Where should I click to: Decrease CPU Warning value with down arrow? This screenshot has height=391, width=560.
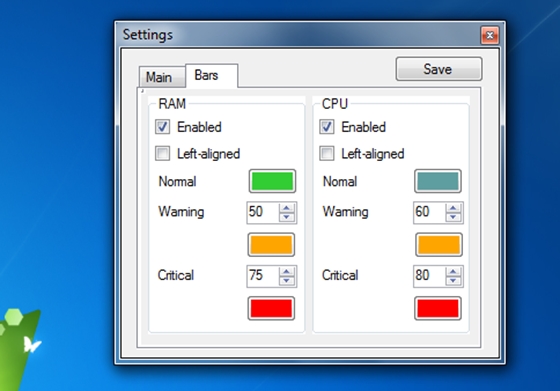453,217
